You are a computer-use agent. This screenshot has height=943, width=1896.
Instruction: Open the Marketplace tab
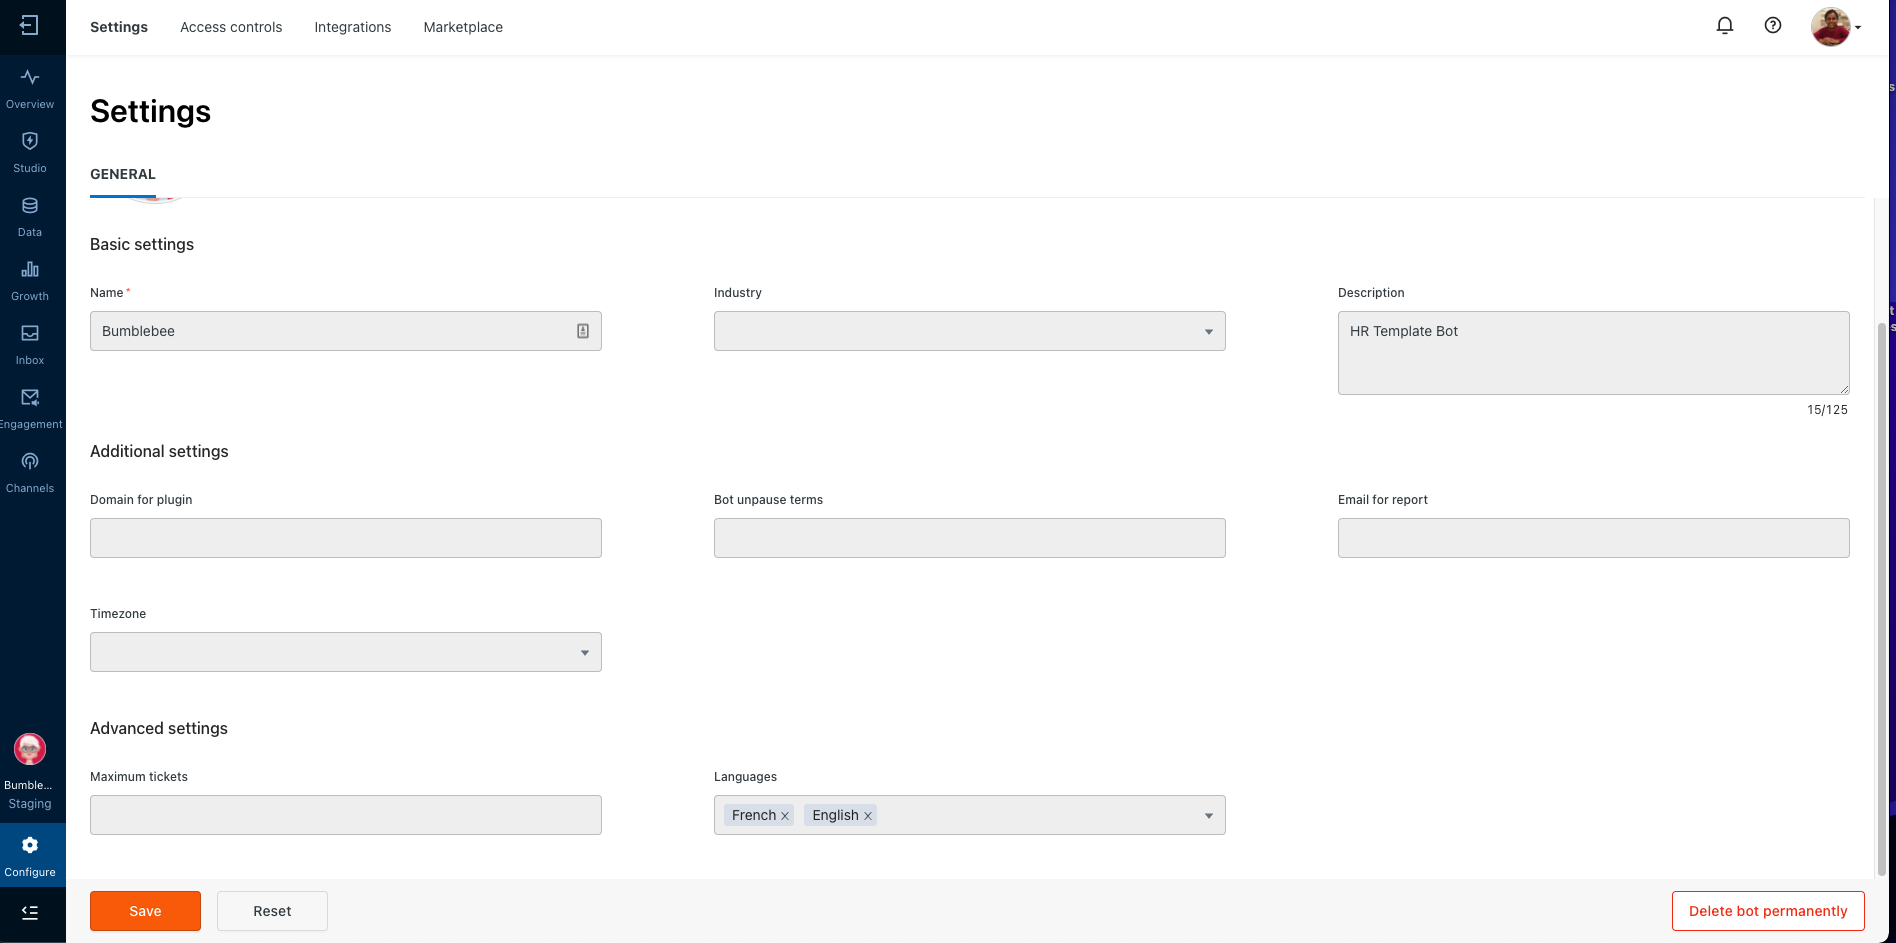pos(463,27)
